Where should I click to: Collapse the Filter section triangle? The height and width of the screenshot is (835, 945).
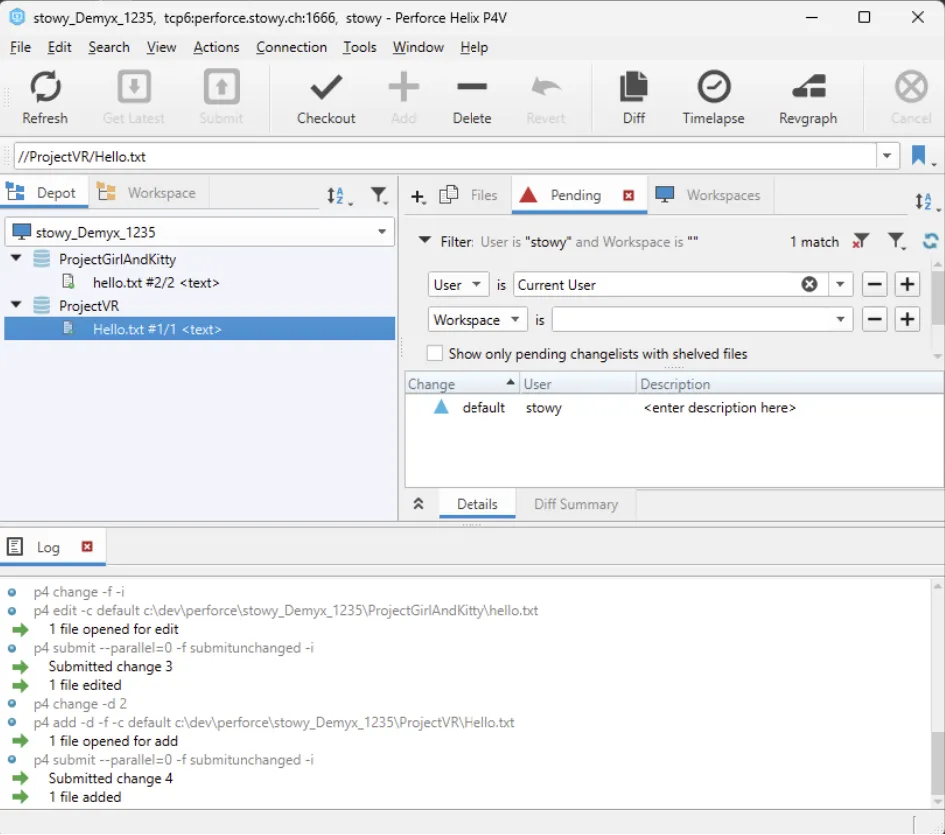click(425, 241)
